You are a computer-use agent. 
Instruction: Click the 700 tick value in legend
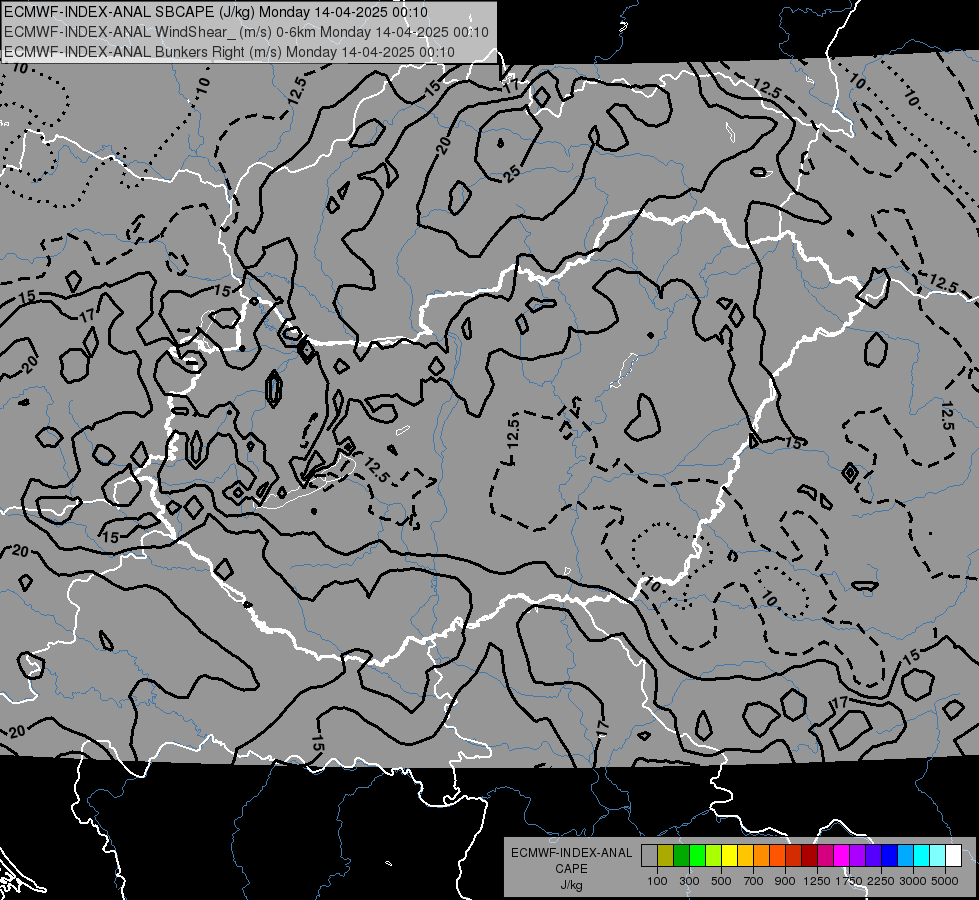(x=753, y=881)
